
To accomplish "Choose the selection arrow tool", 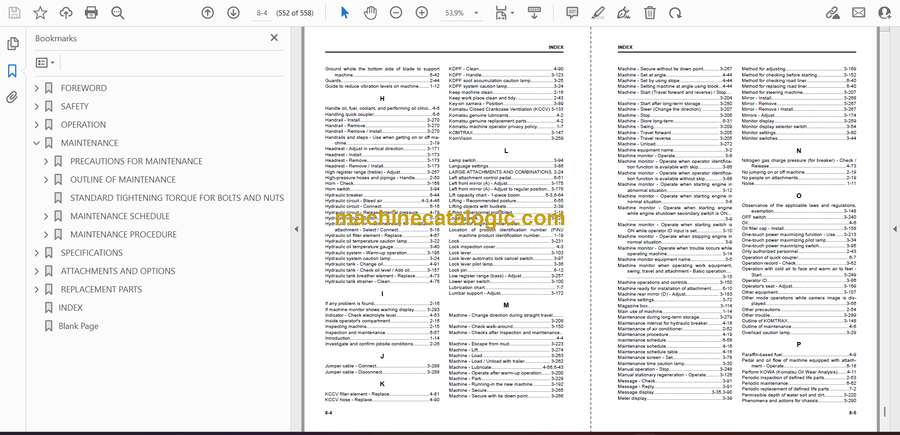I will click(x=344, y=13).
